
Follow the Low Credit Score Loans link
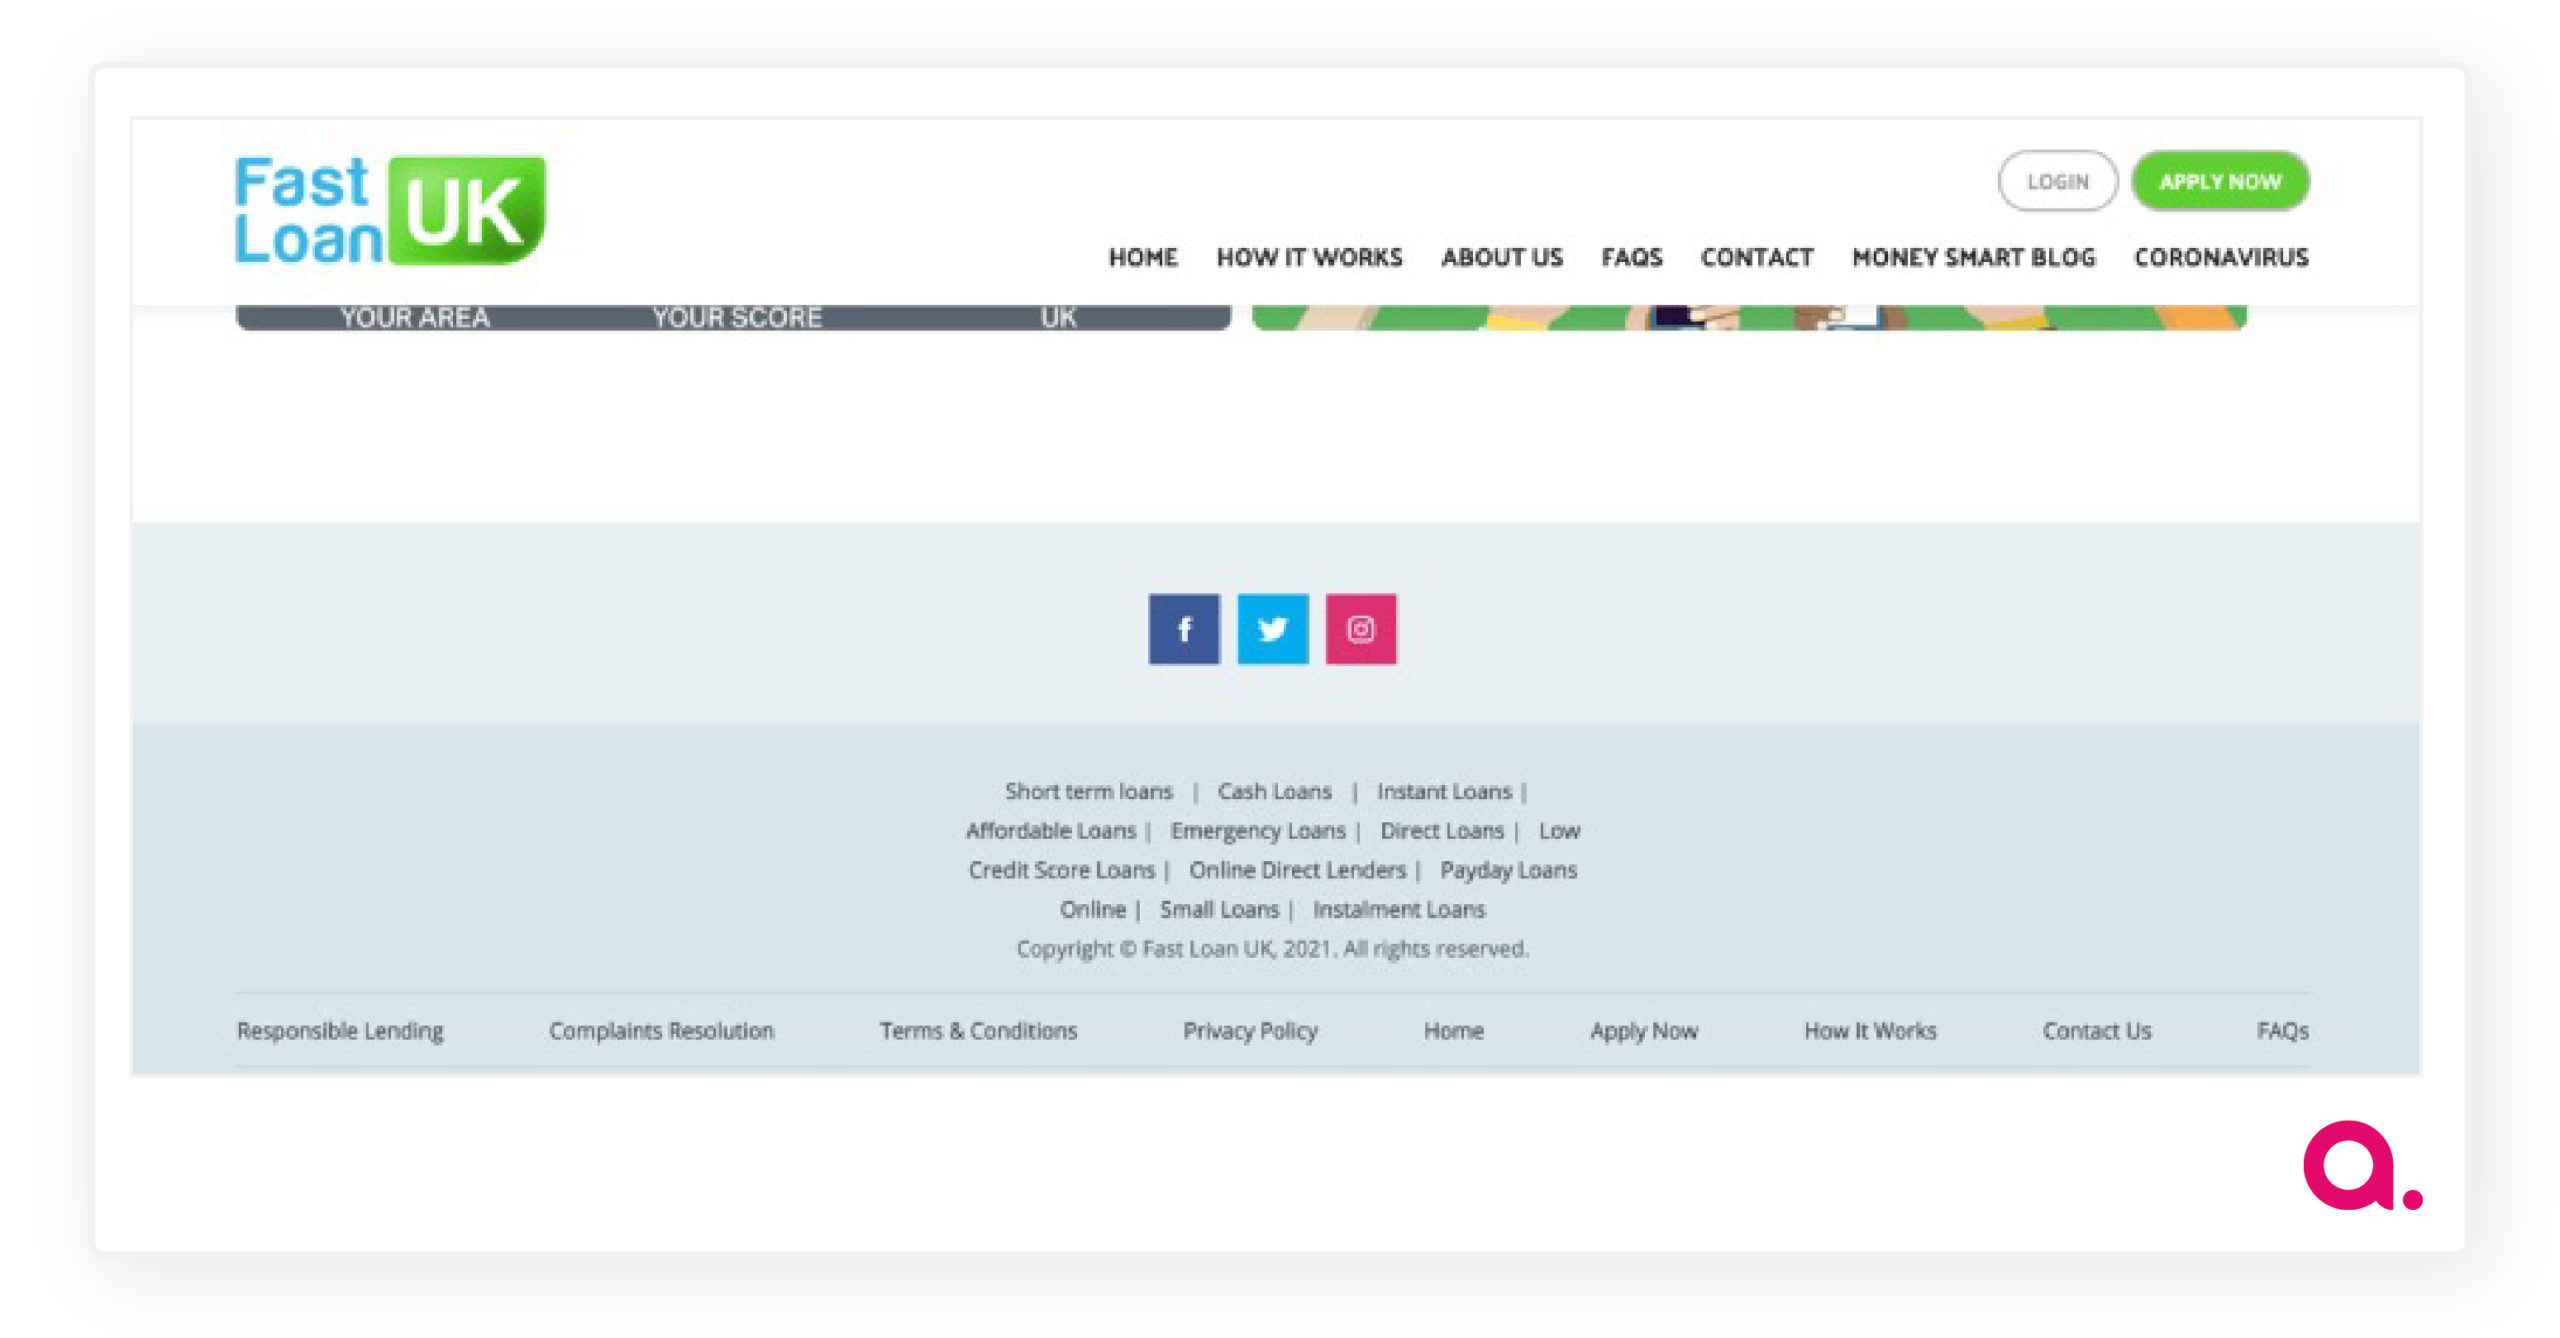1061,870
